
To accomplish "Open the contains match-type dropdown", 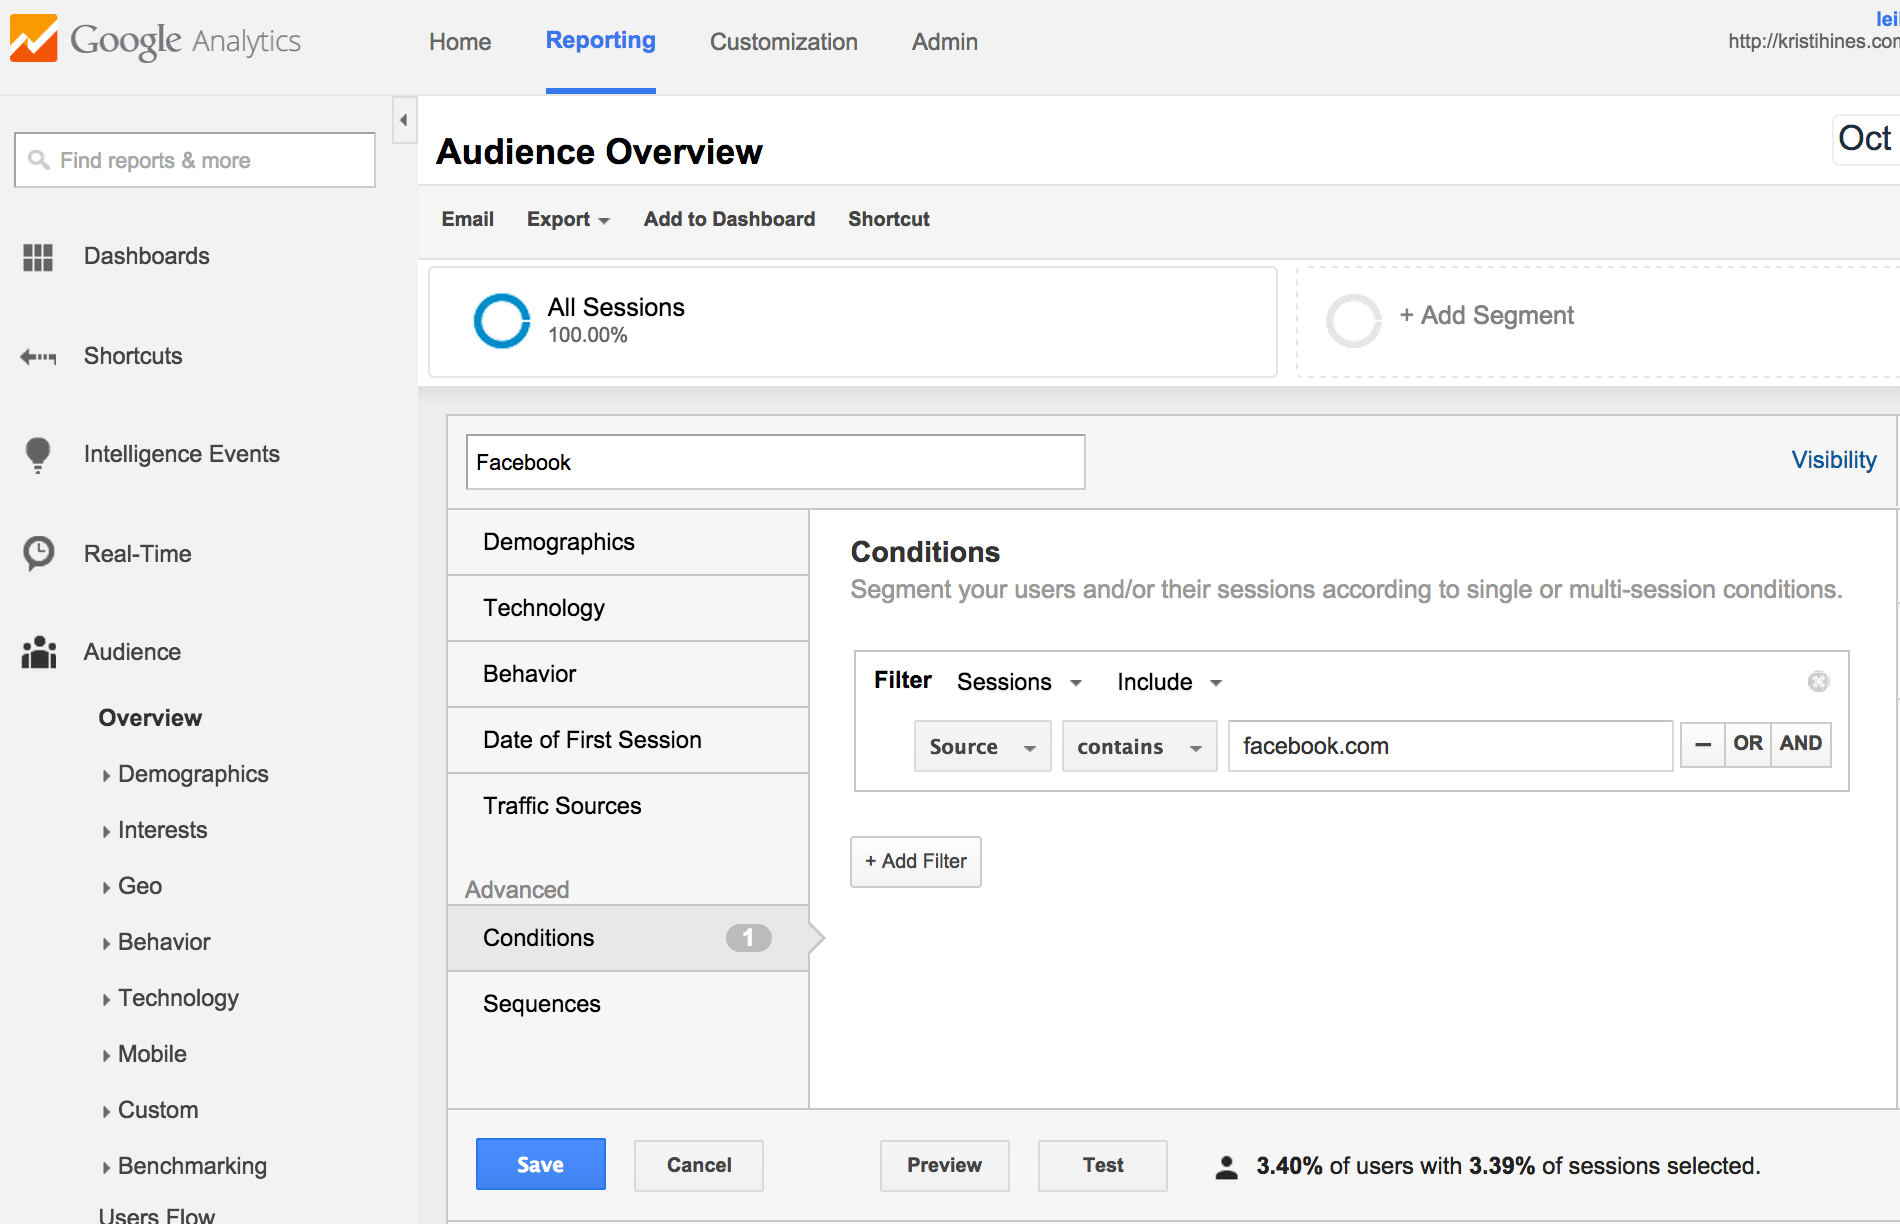I will pos(1138,747).
